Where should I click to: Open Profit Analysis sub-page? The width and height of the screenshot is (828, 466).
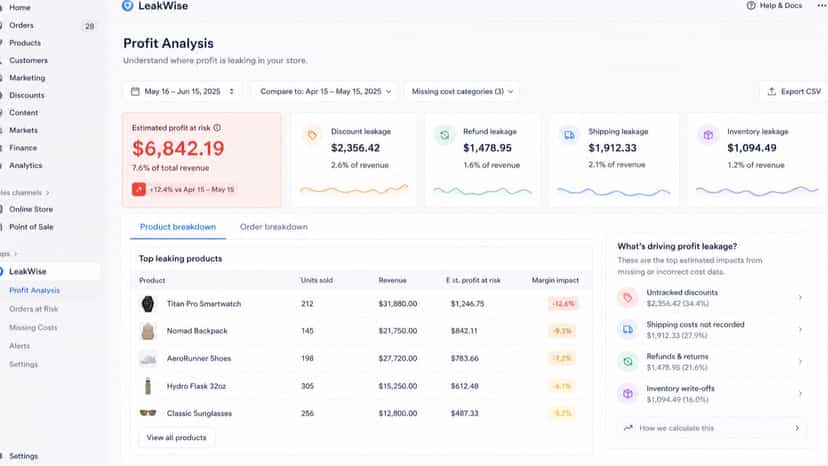pos(34,291)
